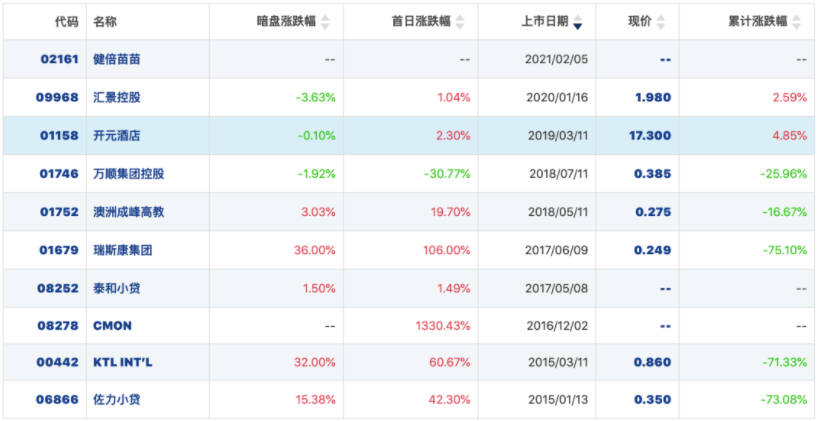Open KTL INT'L stock page
Image resolution: width=820 pixels, height=421 pixels.
(x=123, y=362)
